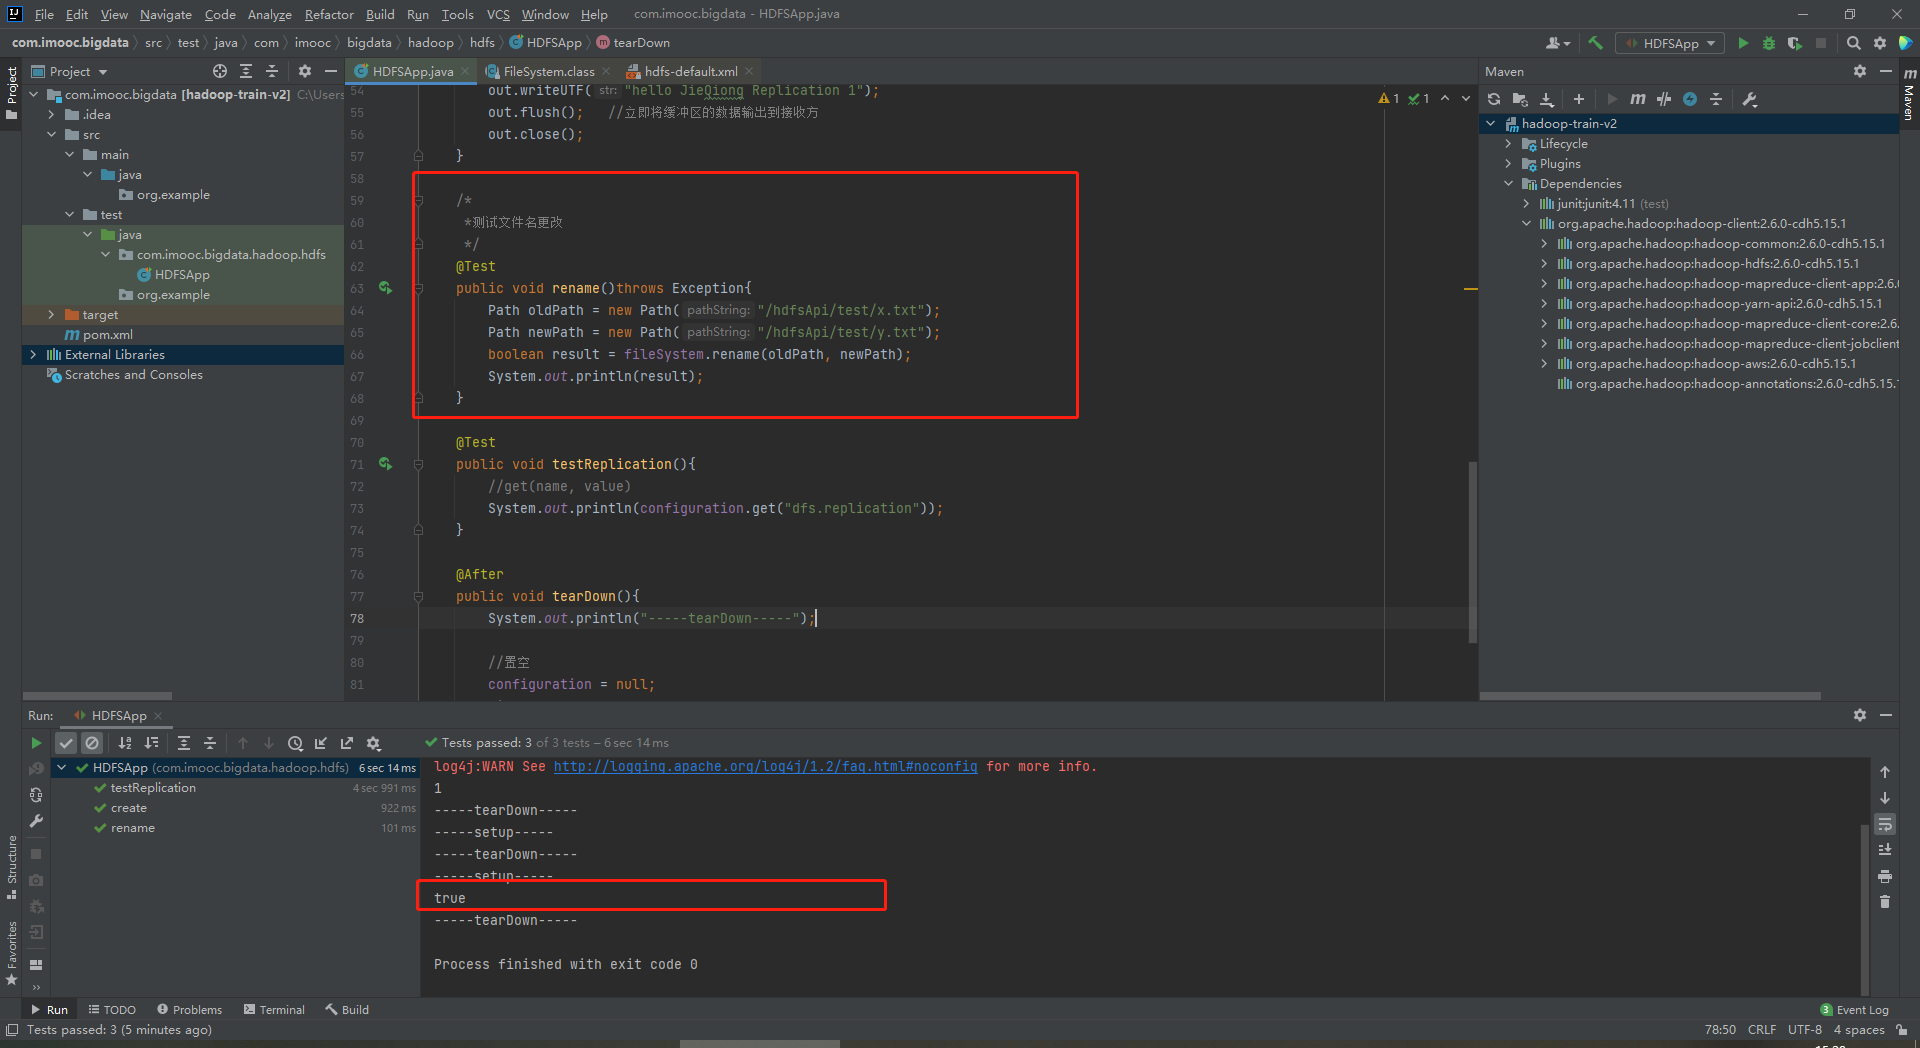This screenshot has width=1920, height=1048.
Task: Click the Debug bug icon in the top toolbar
Action: [1768, 43]
